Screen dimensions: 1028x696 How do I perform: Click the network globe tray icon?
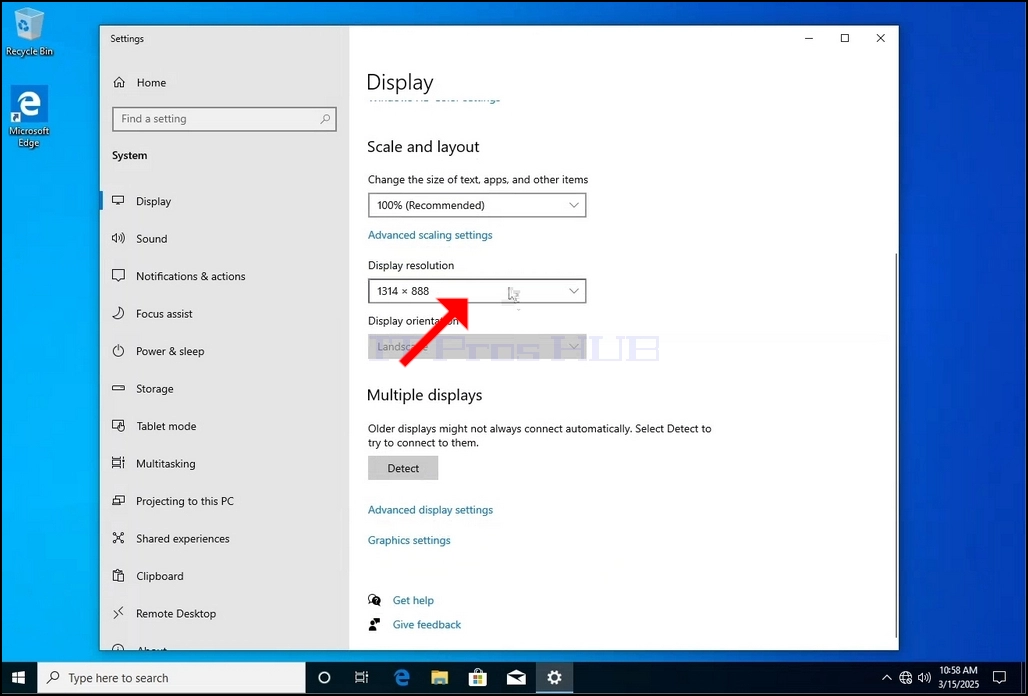(x=905, y=678)
